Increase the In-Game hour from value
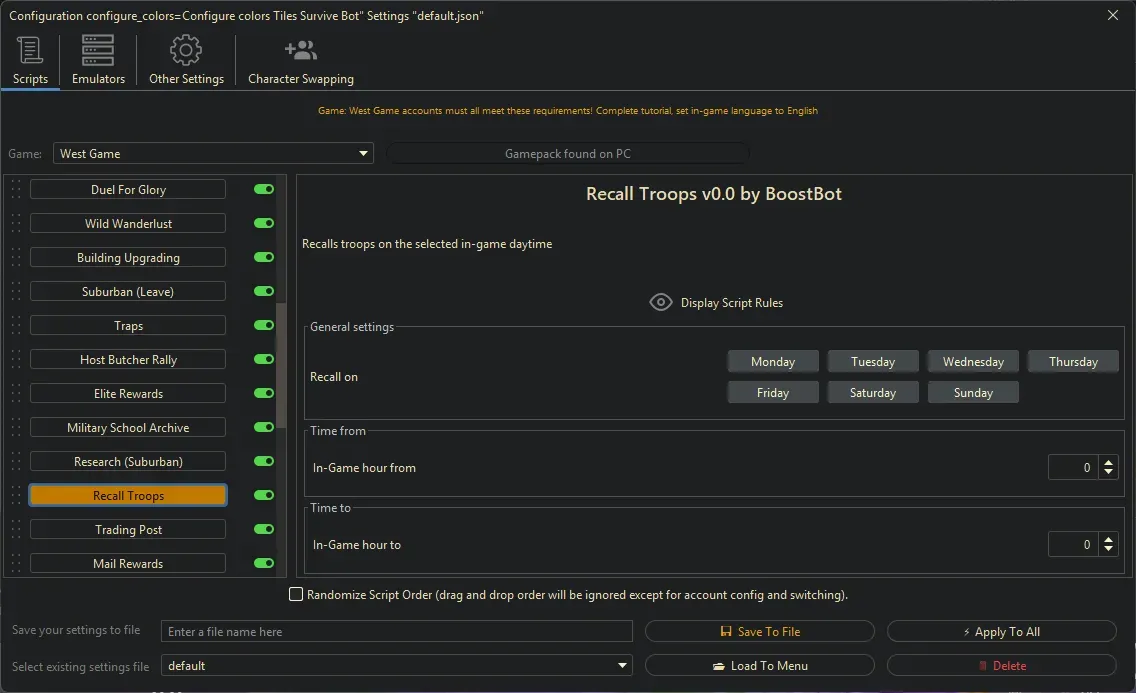Image resolution: width=1136 pixels, height=693 pixels. click(x=1108, y=463)
